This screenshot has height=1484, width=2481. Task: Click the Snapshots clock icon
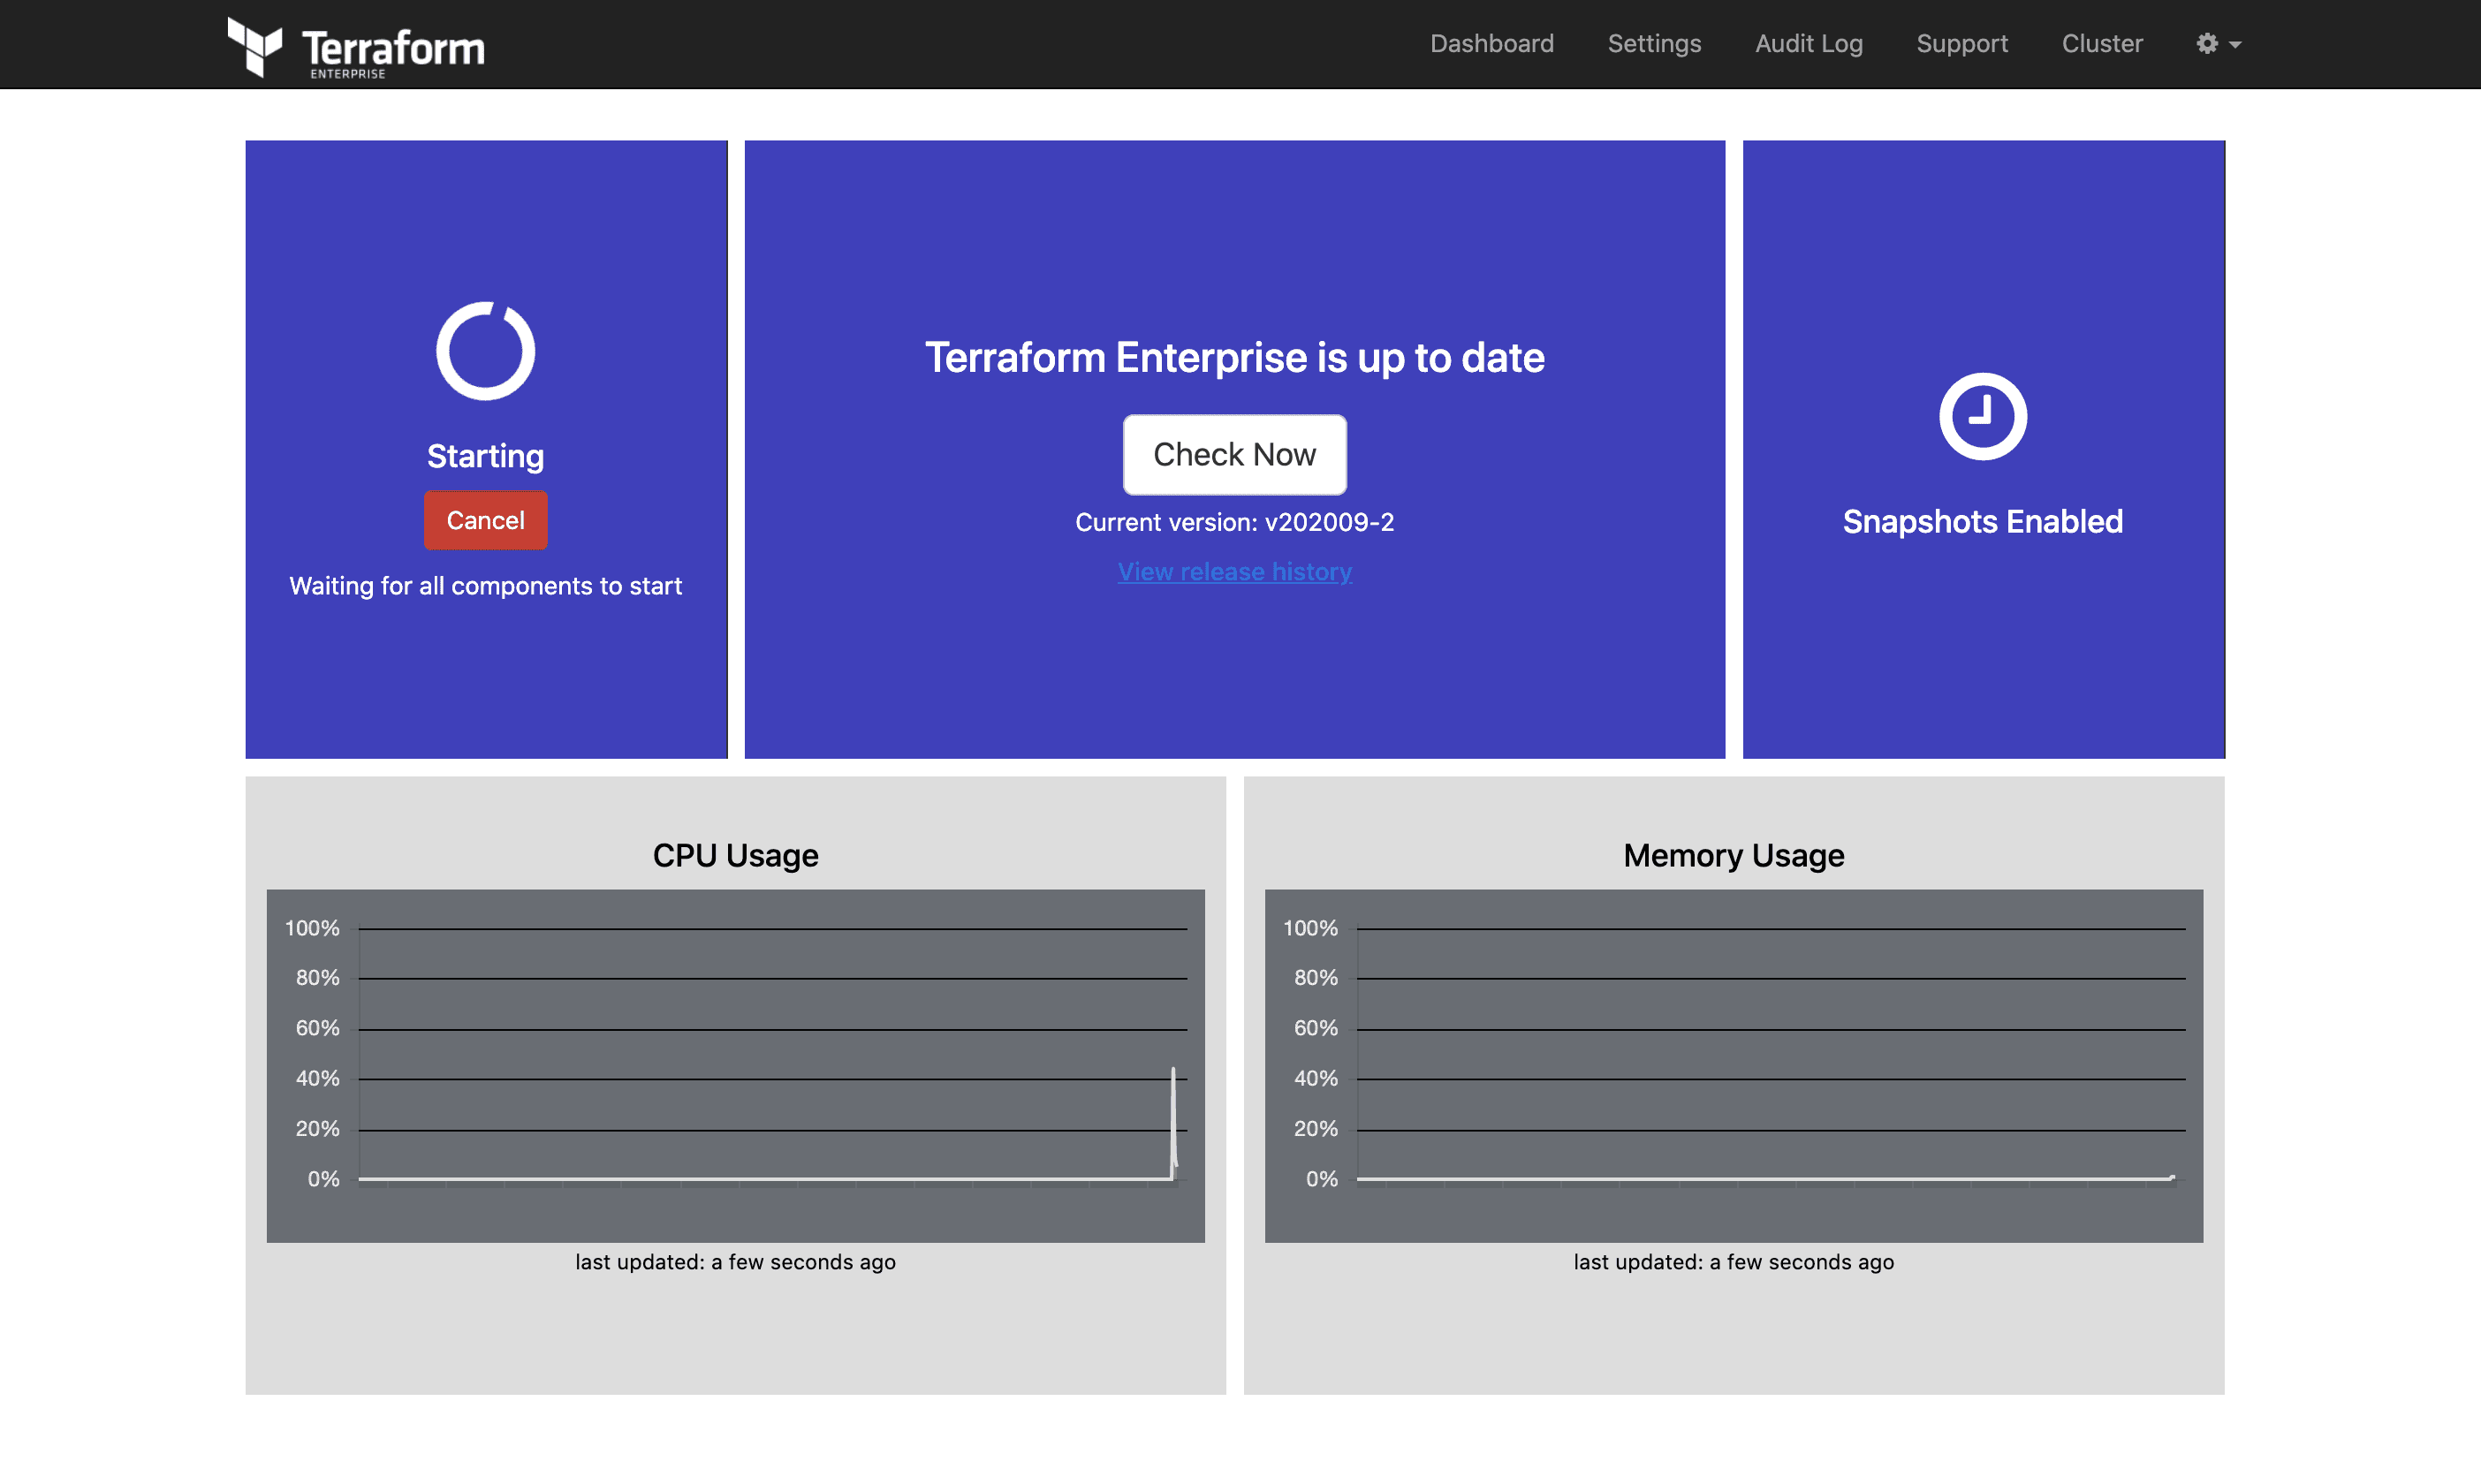tap(1982, 416)
